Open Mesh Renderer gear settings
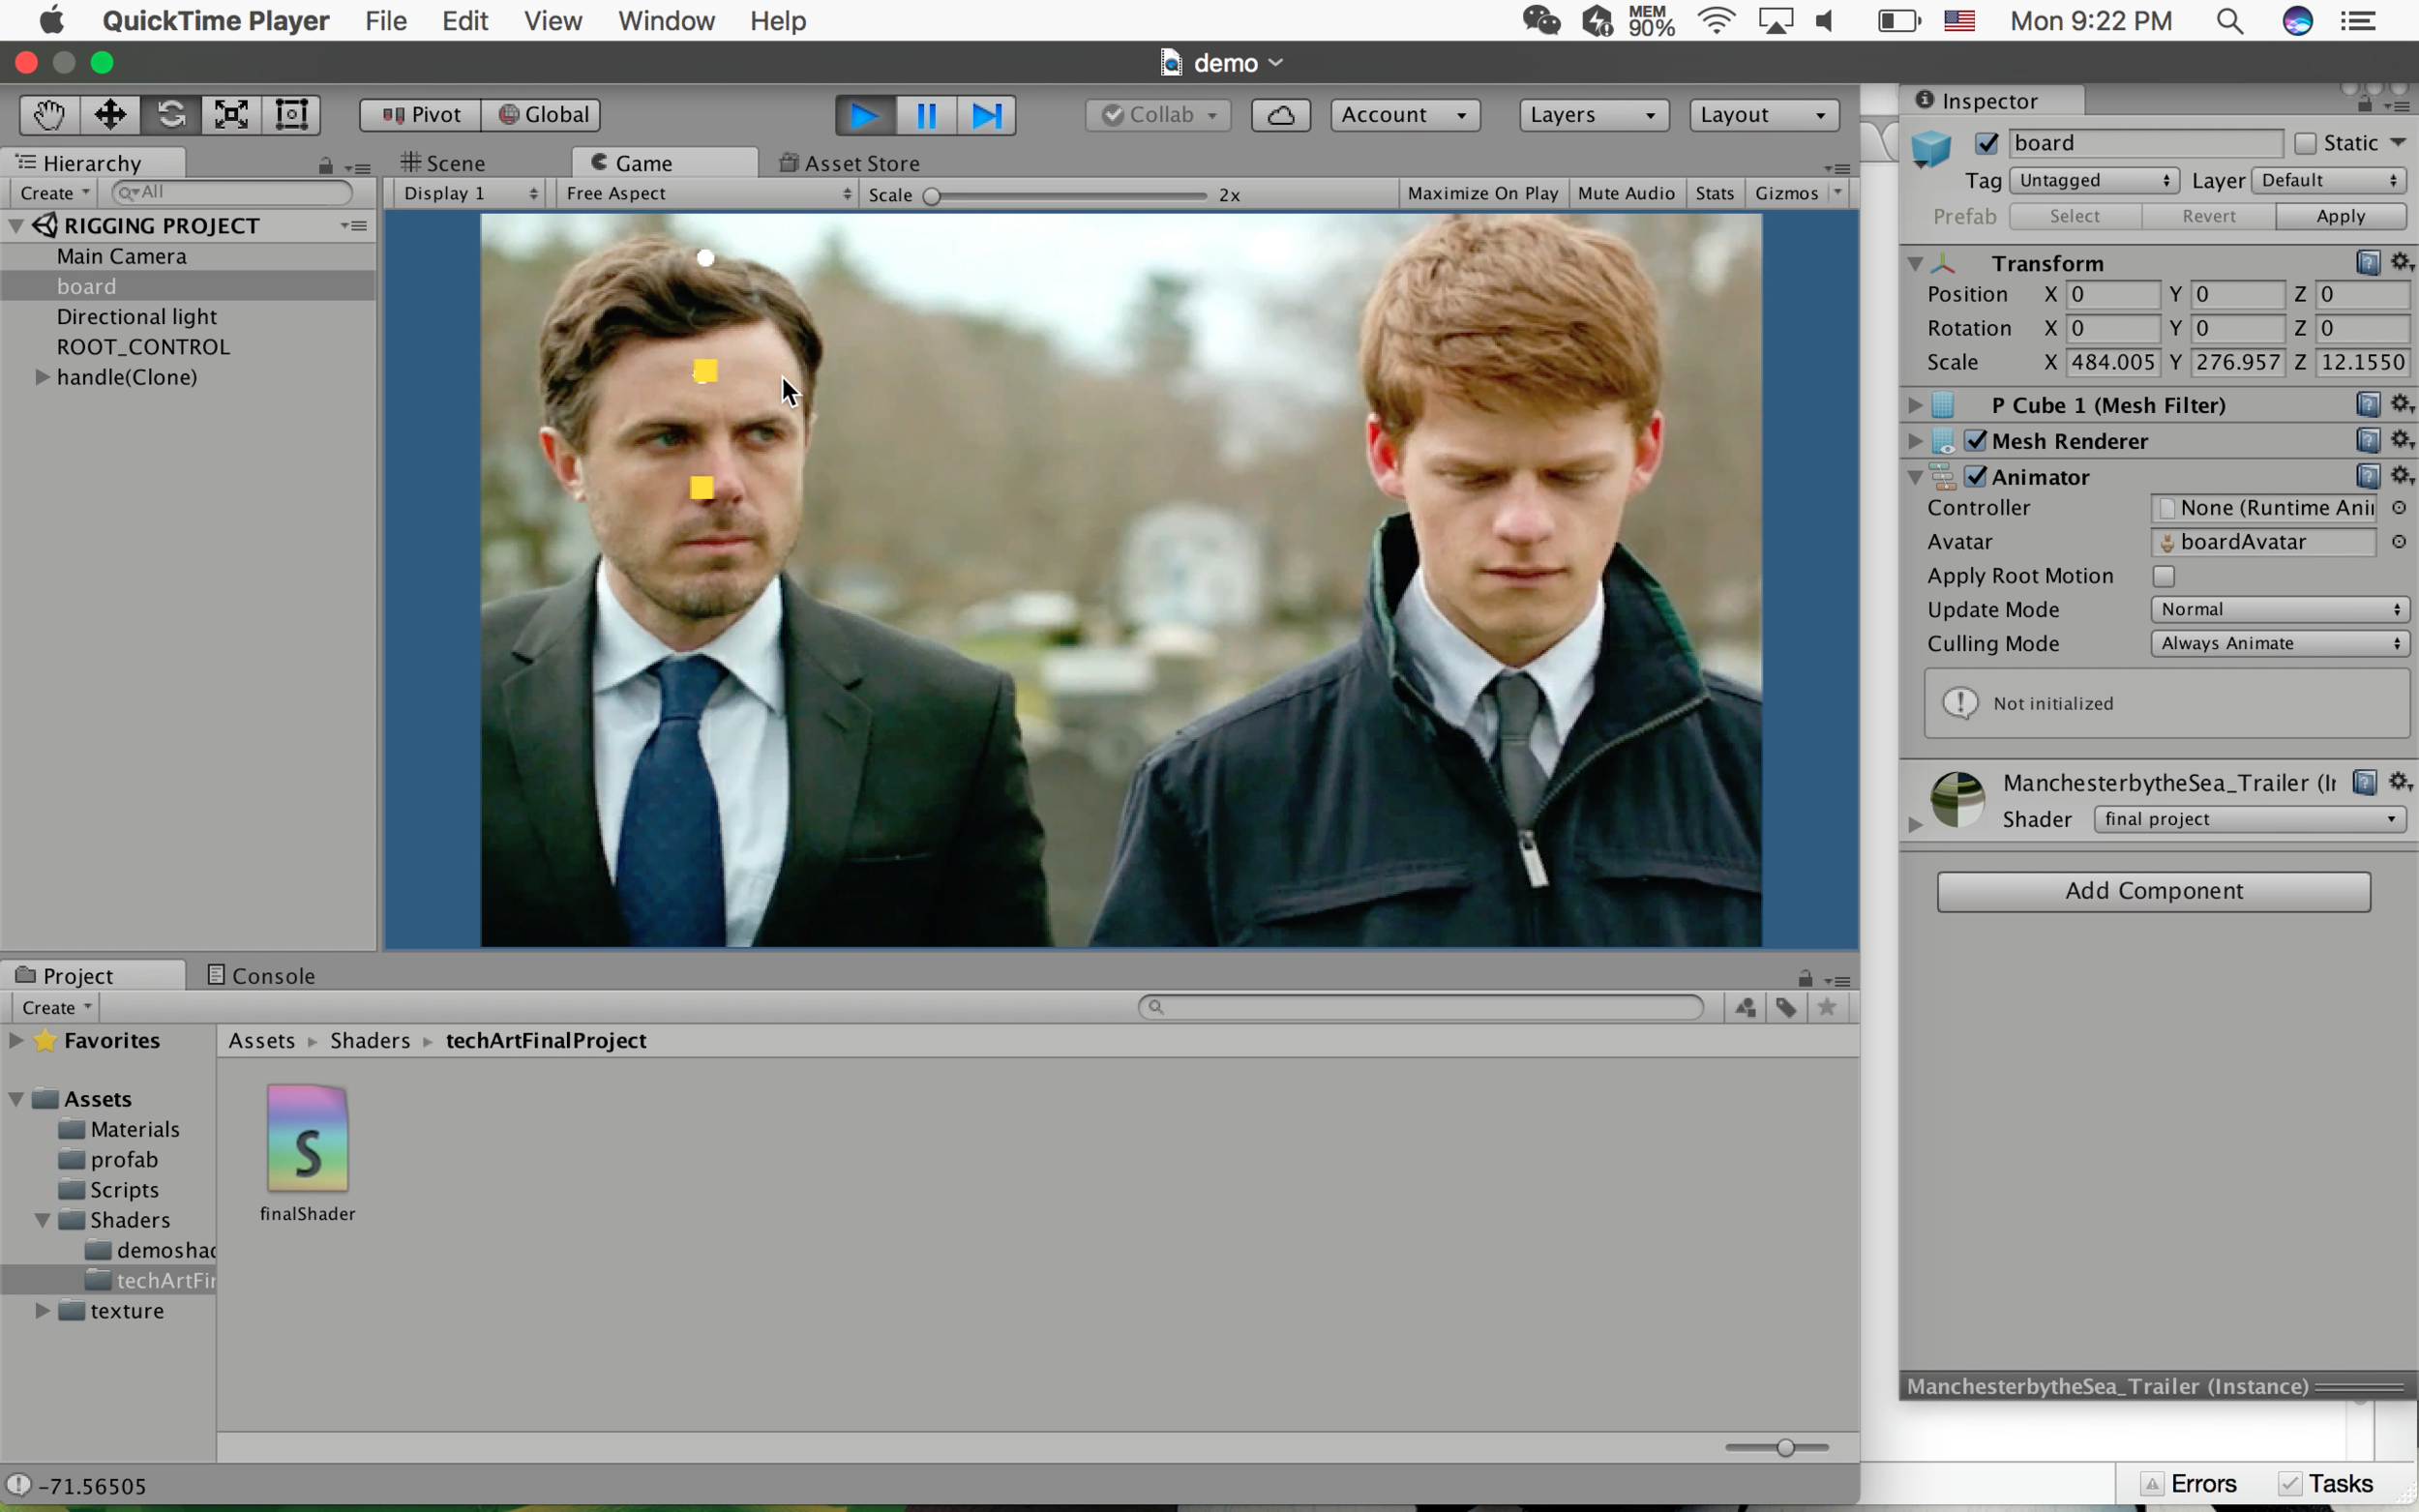This screenshot has height=1512, width=2419. [x=2402, y=440]
